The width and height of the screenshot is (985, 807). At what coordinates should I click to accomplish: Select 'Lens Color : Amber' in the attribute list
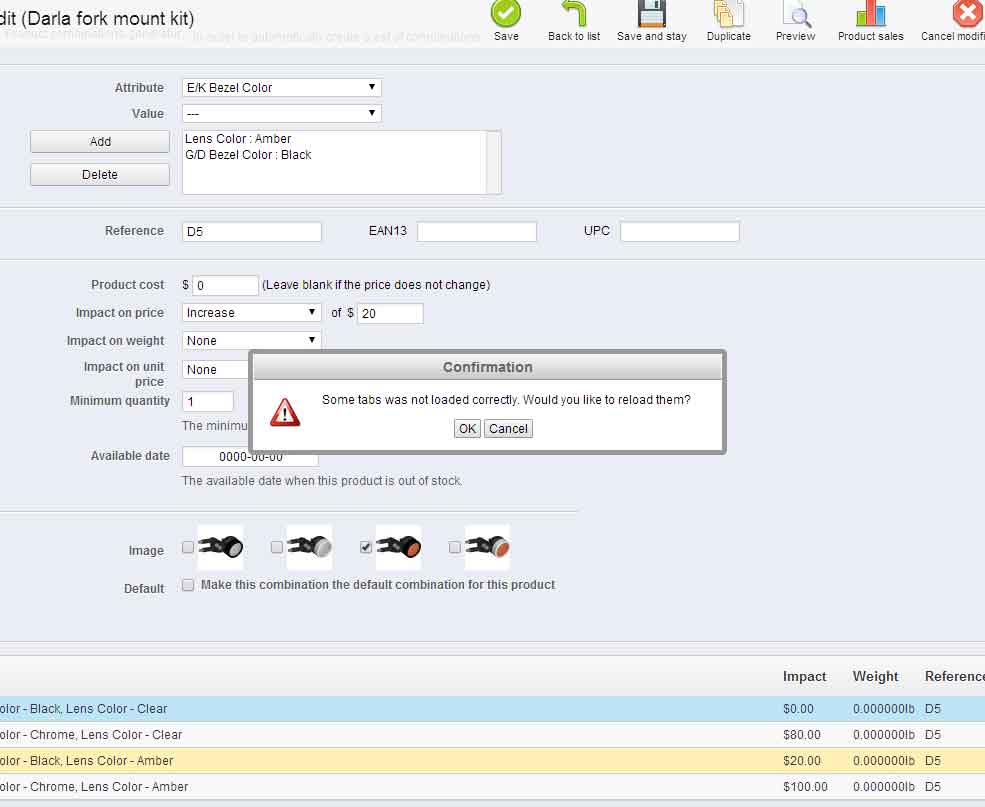click(238, 139)
